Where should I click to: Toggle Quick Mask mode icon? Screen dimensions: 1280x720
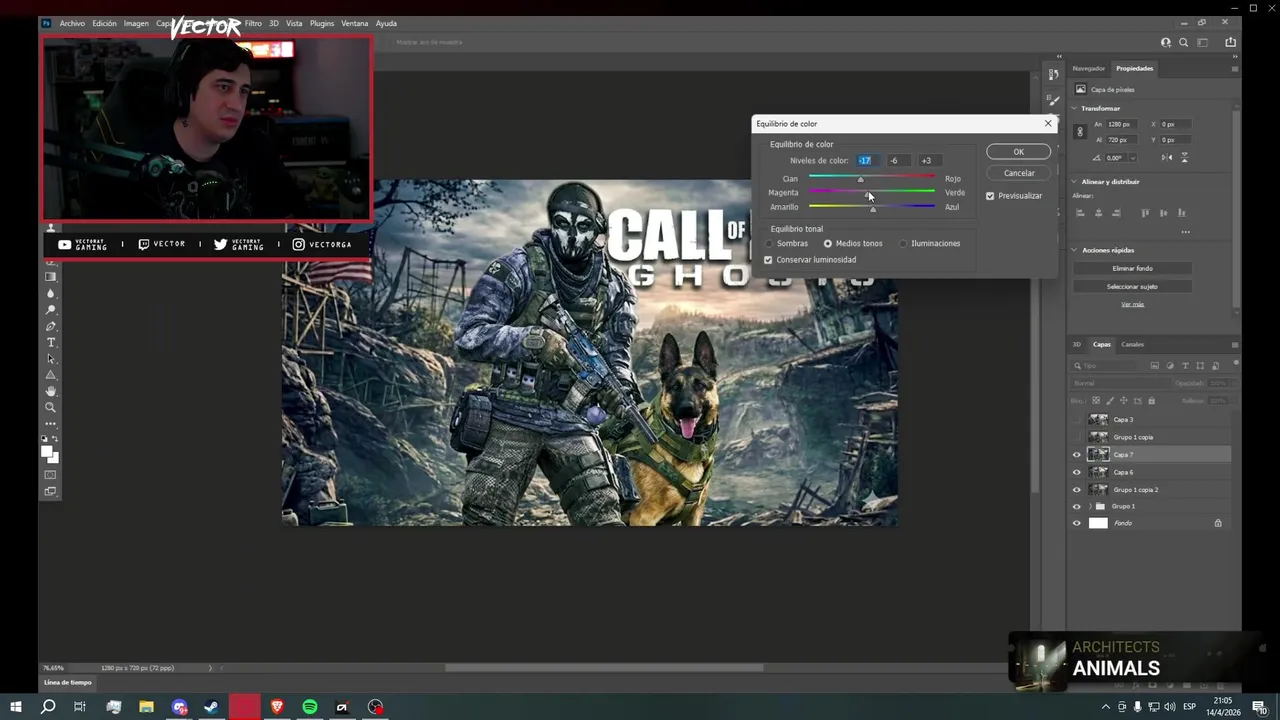51,474
